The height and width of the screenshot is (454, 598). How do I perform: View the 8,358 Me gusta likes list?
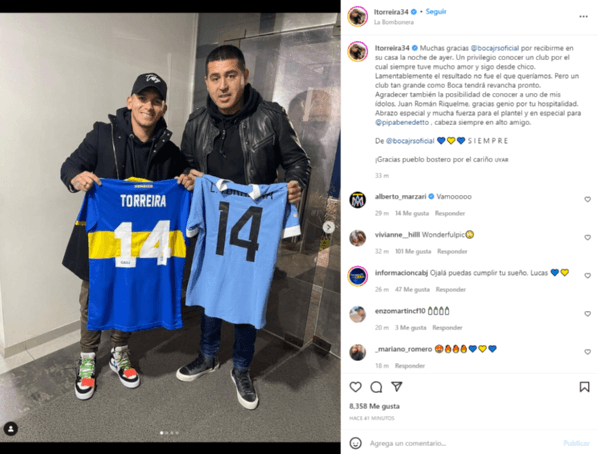coord(375,406)
